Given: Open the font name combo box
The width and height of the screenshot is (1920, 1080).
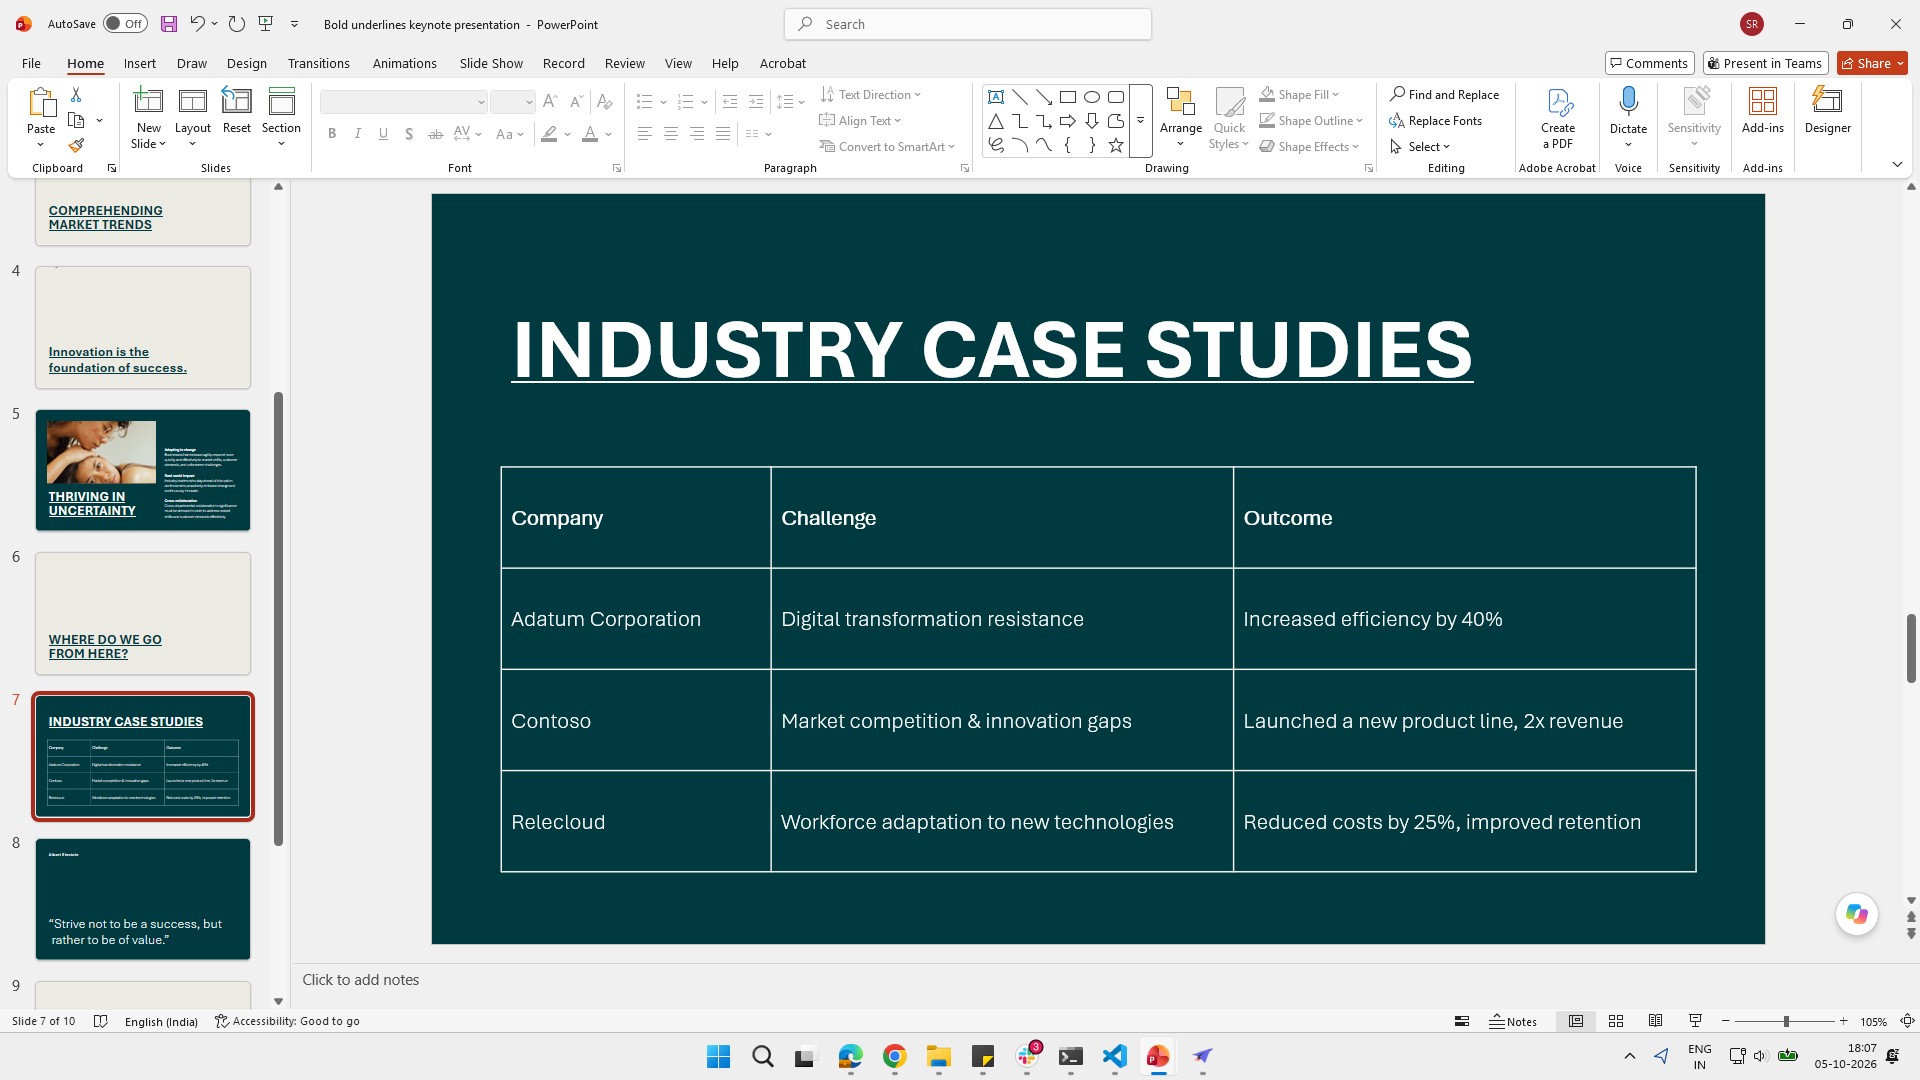Looking at the screenshot, I should click(403, 102).
